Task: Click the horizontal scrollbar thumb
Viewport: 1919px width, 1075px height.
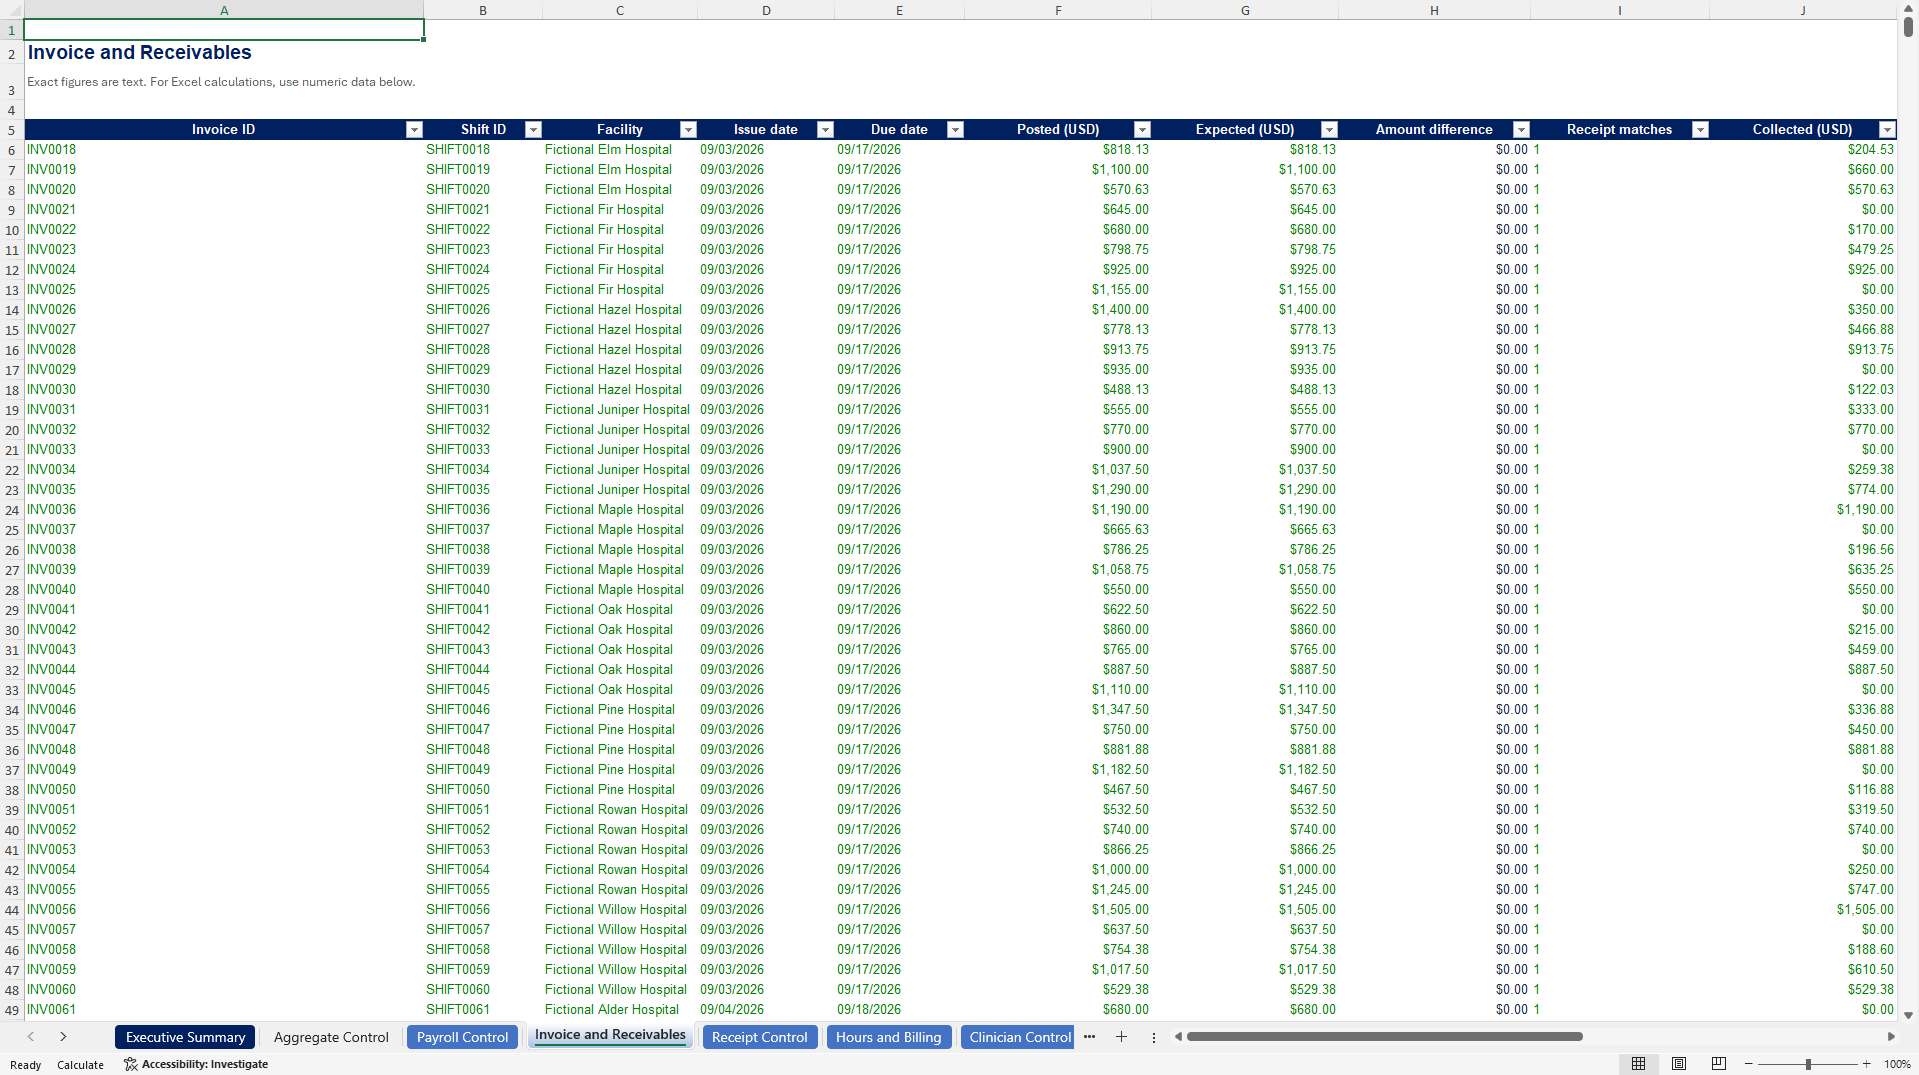Action: click(1384, 1037)
